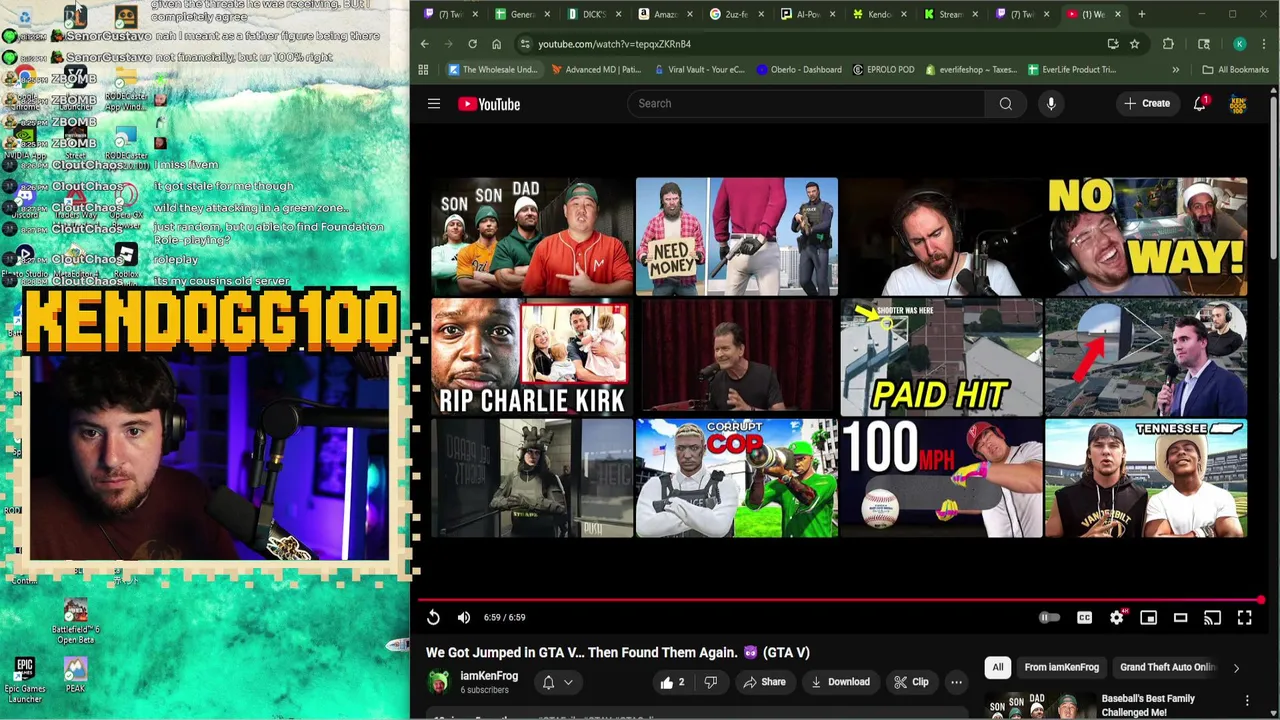Dislike the video with thumbs down
The image size is (1280, 720).
(x=711, y=682)
